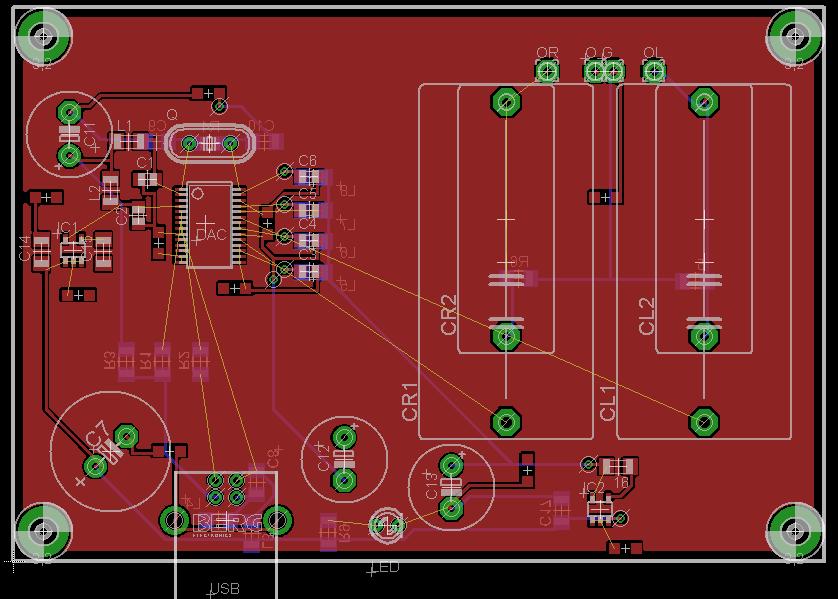Select the upper pad of capacitor C13
838x599 pixels.
point(452,466)
